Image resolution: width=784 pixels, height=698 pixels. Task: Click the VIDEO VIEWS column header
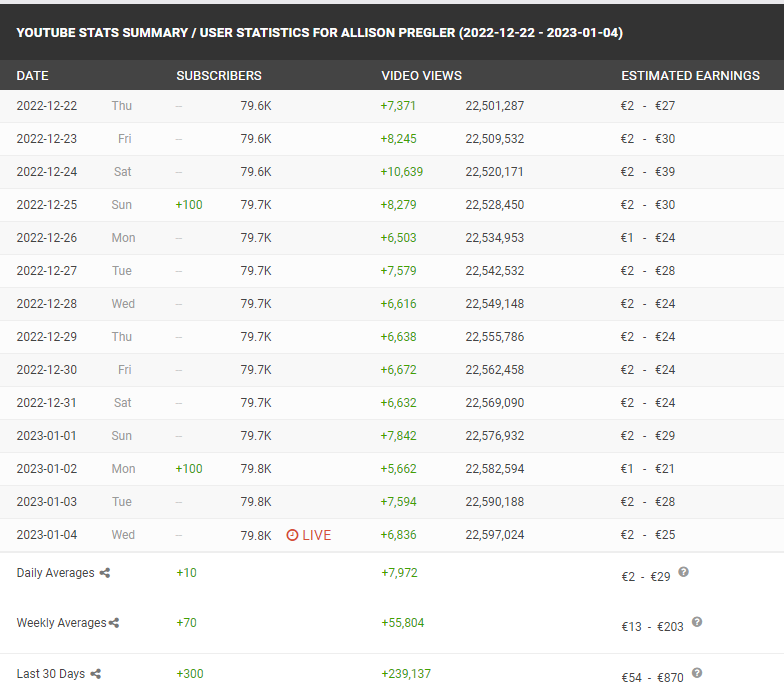(x=422, y=76)
